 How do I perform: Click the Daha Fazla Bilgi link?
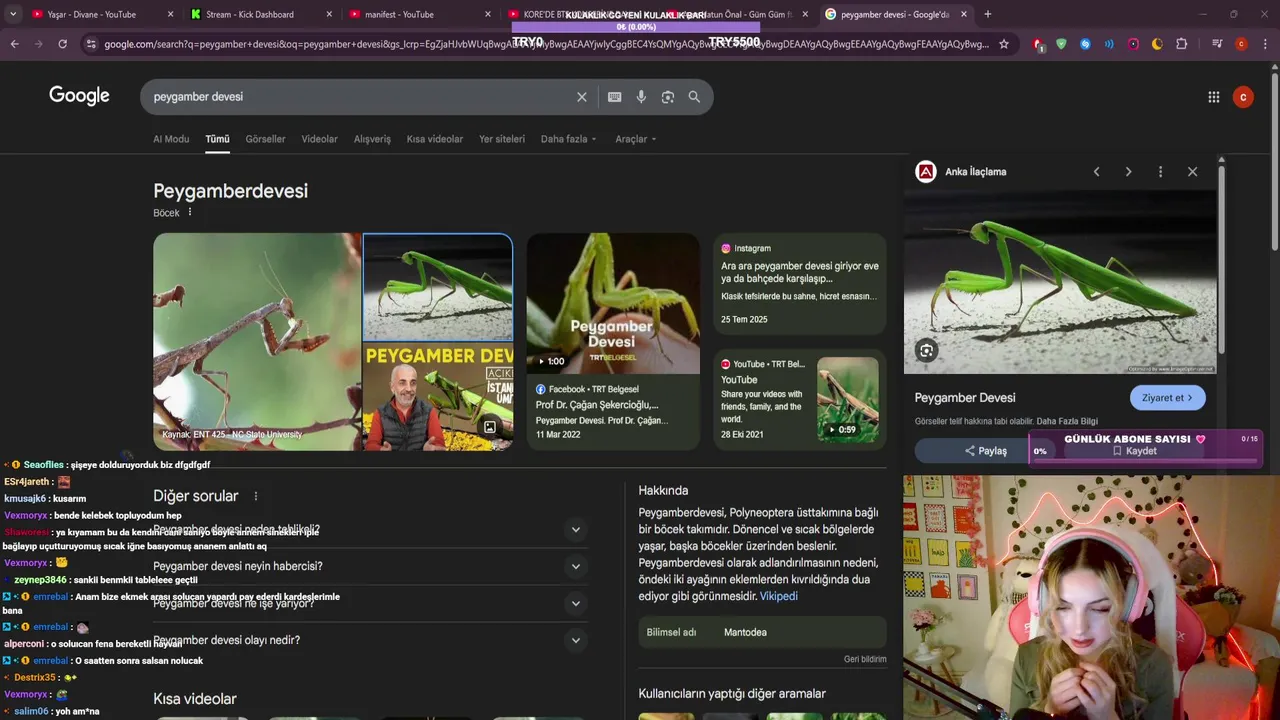pyautogui.click(x=1067, y=421)
